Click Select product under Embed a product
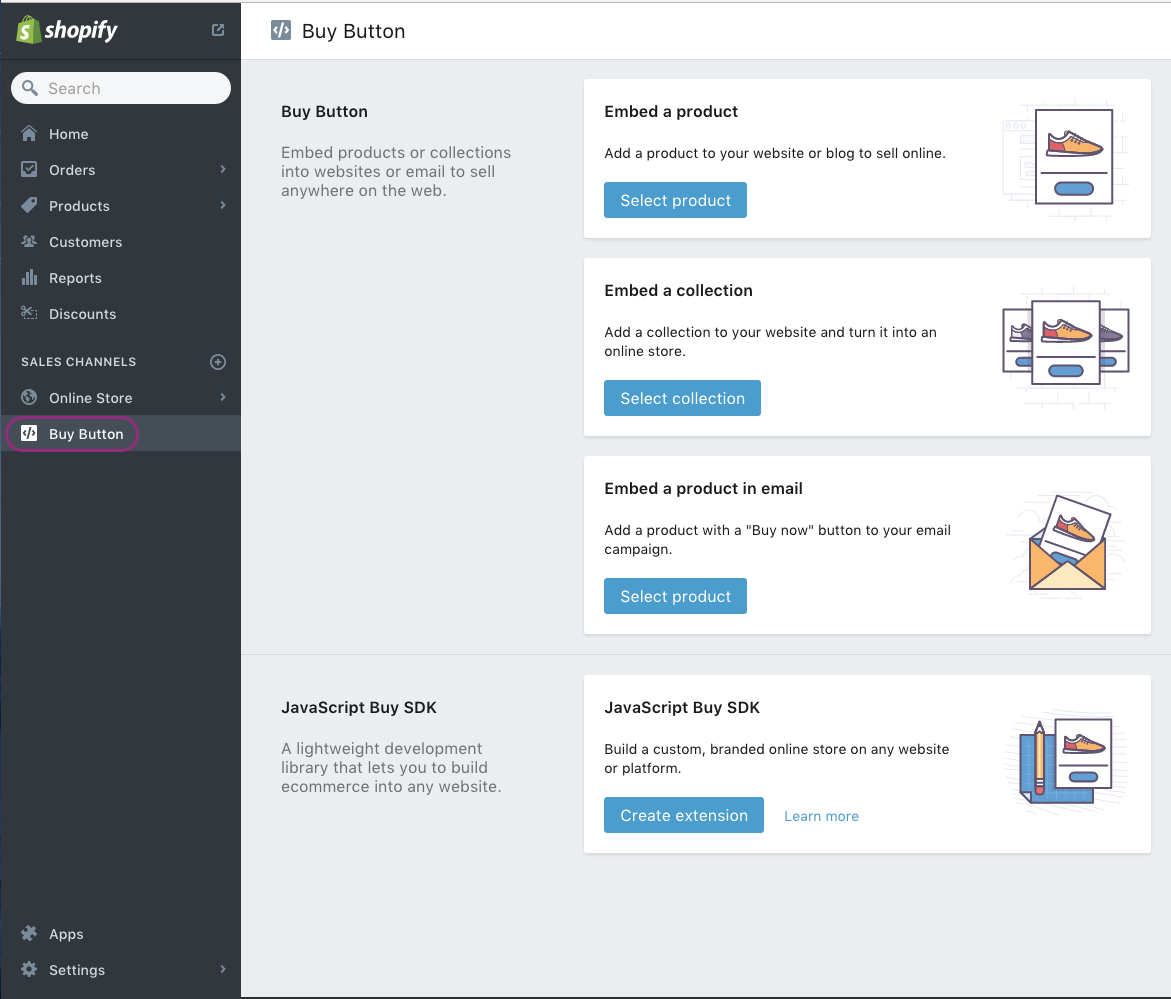1171x999 pixels. (675, 200)
